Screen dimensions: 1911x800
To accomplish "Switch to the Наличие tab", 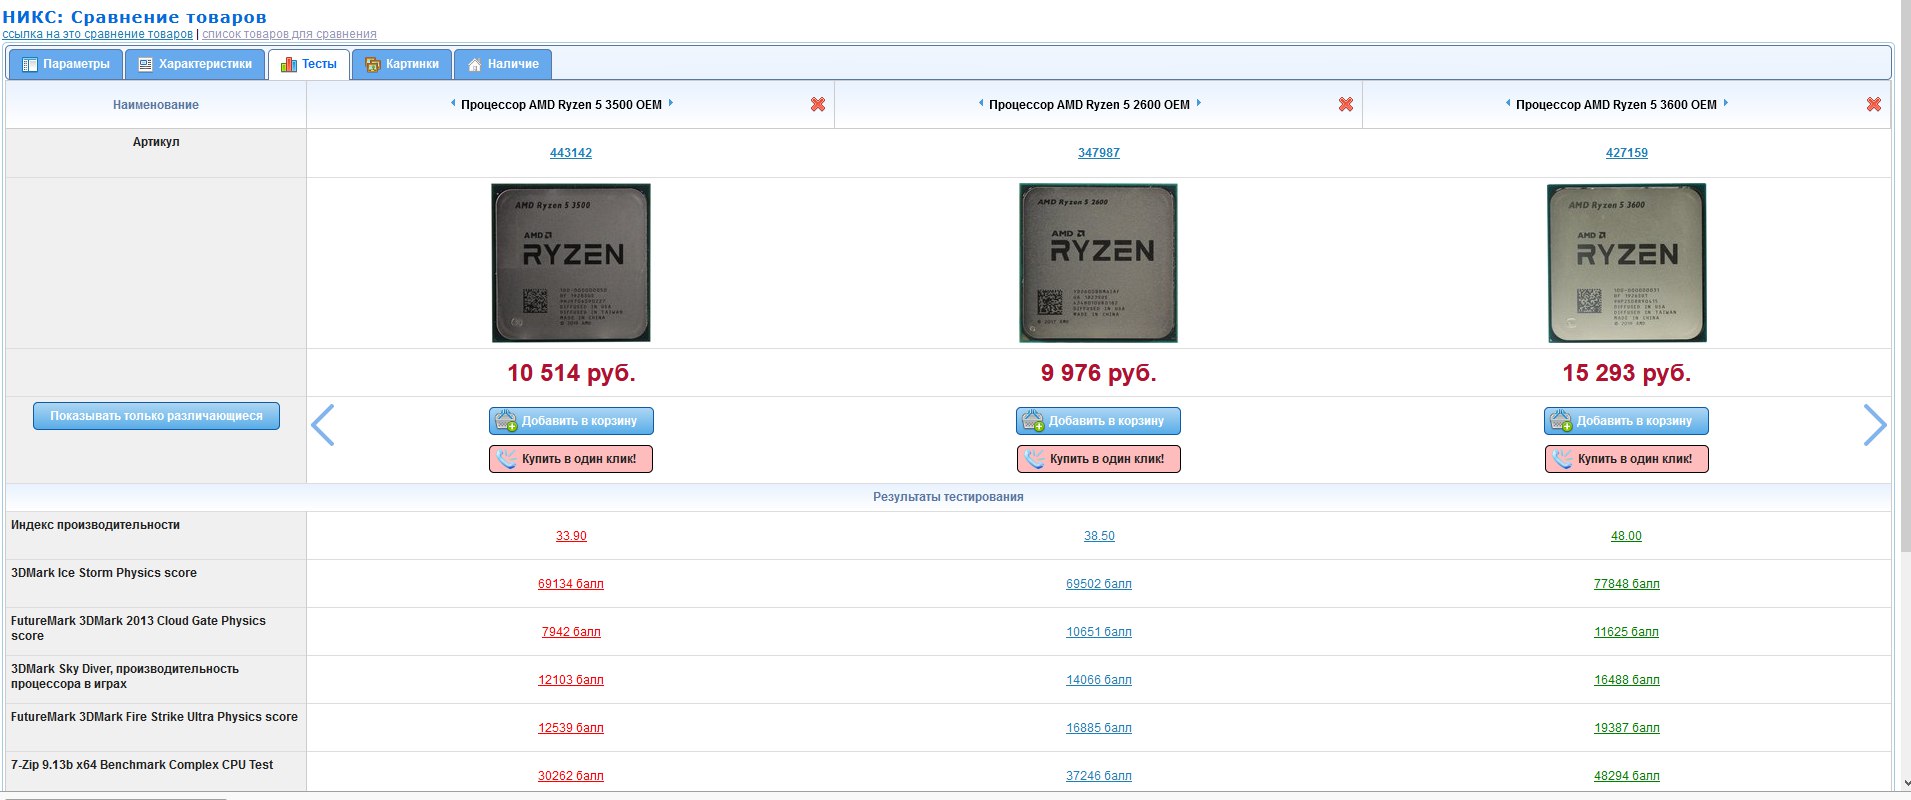I will coord(503,64).
